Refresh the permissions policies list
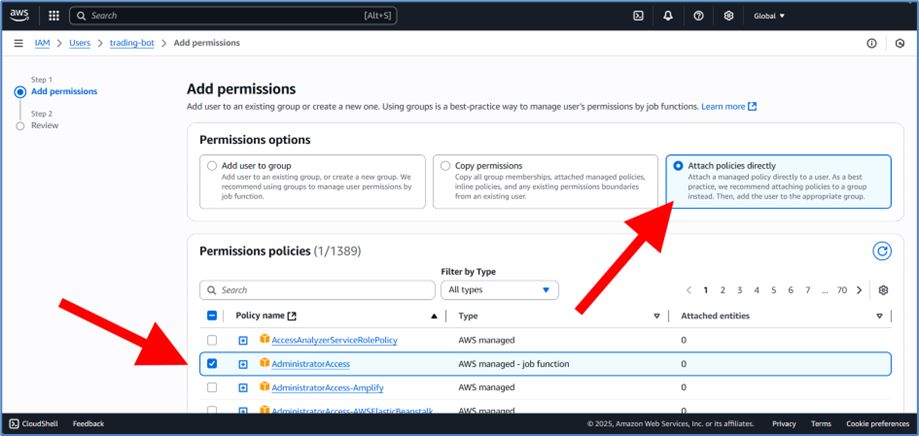This screenshot has width=919, height=436. [881, 251]
